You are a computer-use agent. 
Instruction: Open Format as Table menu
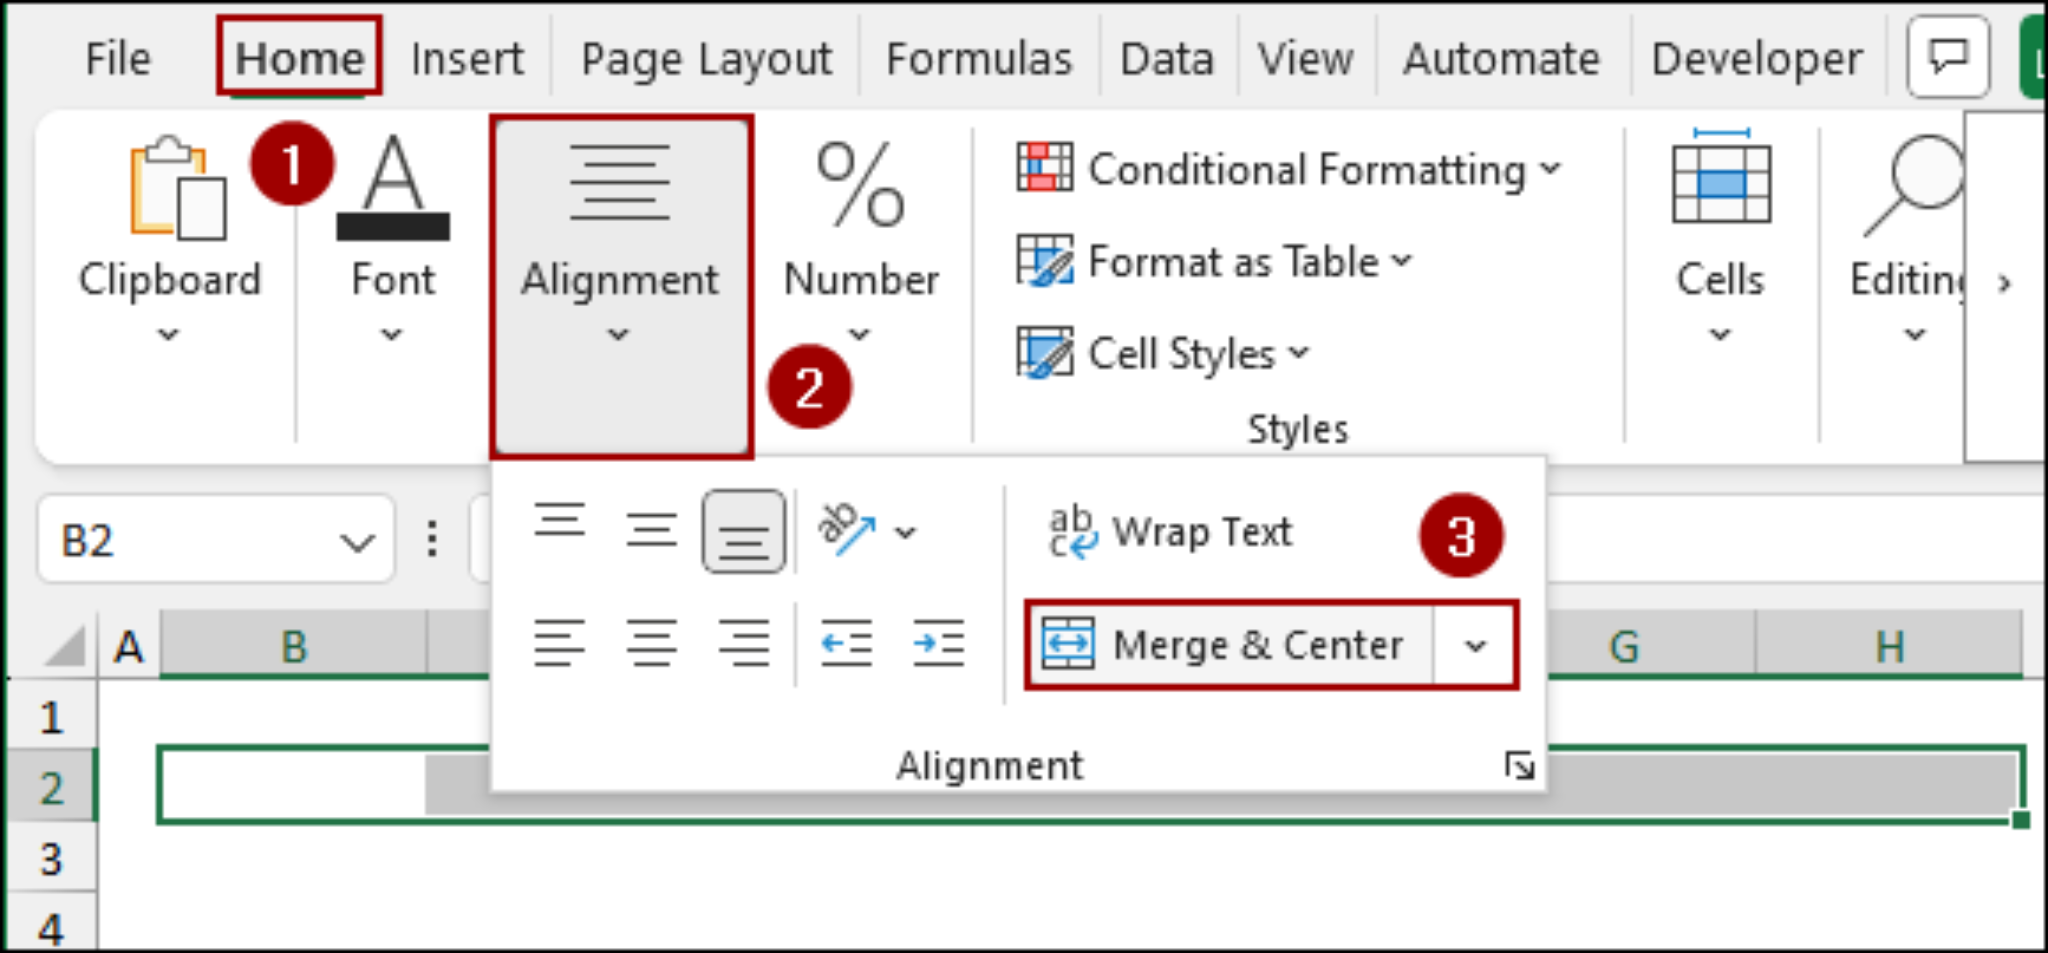pyautogui.click(x=1214, y=262)
